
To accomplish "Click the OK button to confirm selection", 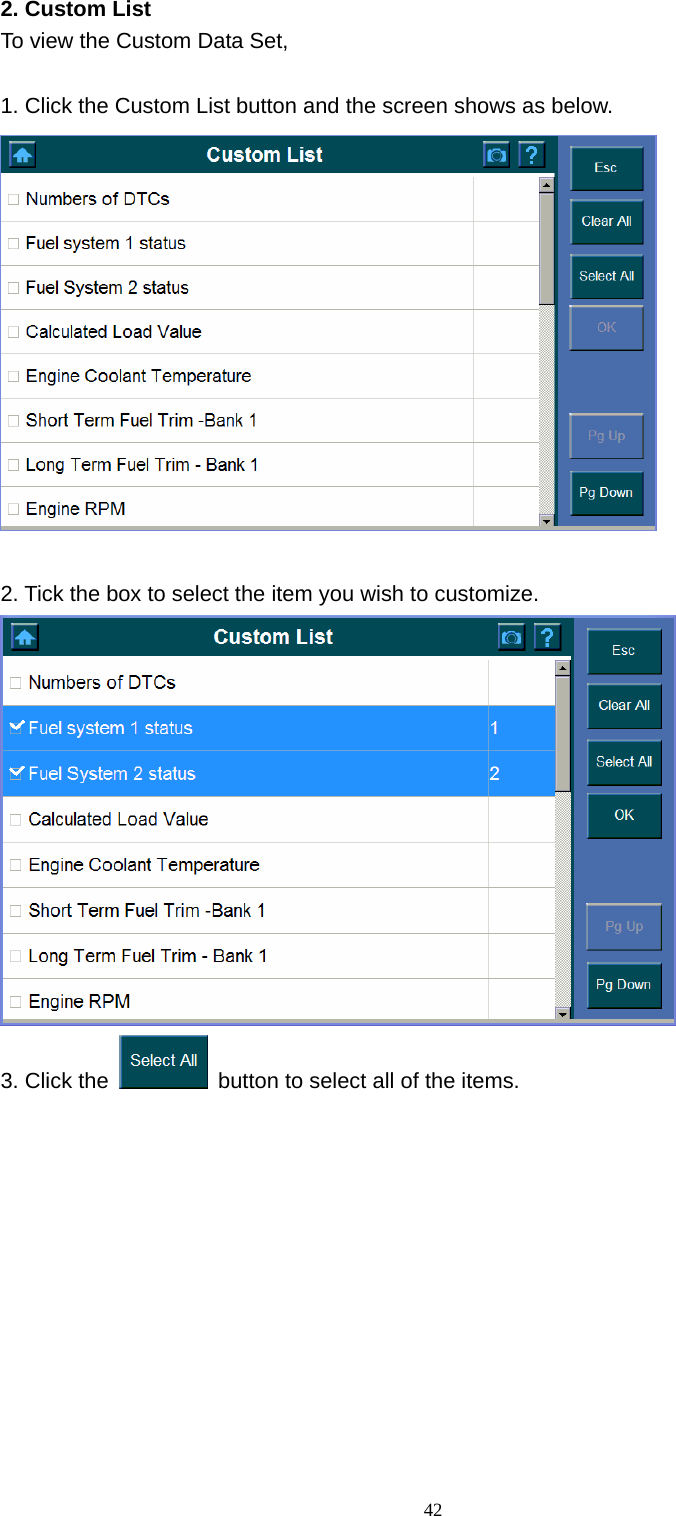I will [623, 815].
